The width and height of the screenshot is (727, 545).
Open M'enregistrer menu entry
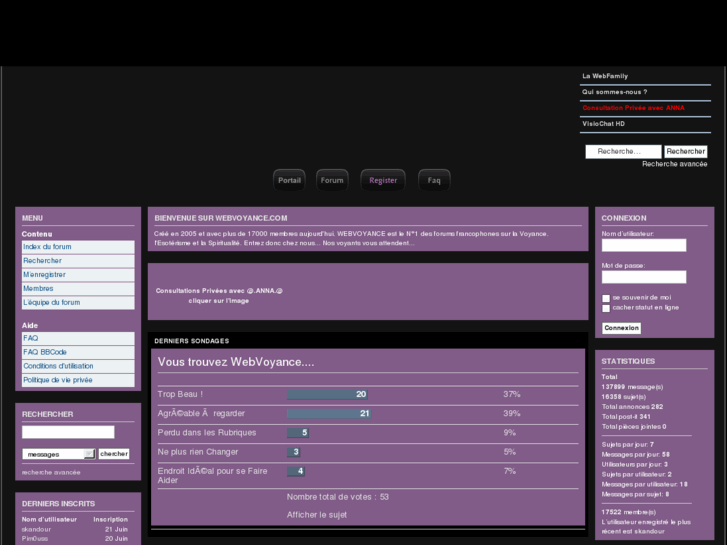pyautogui.click(x=78, y=275)
